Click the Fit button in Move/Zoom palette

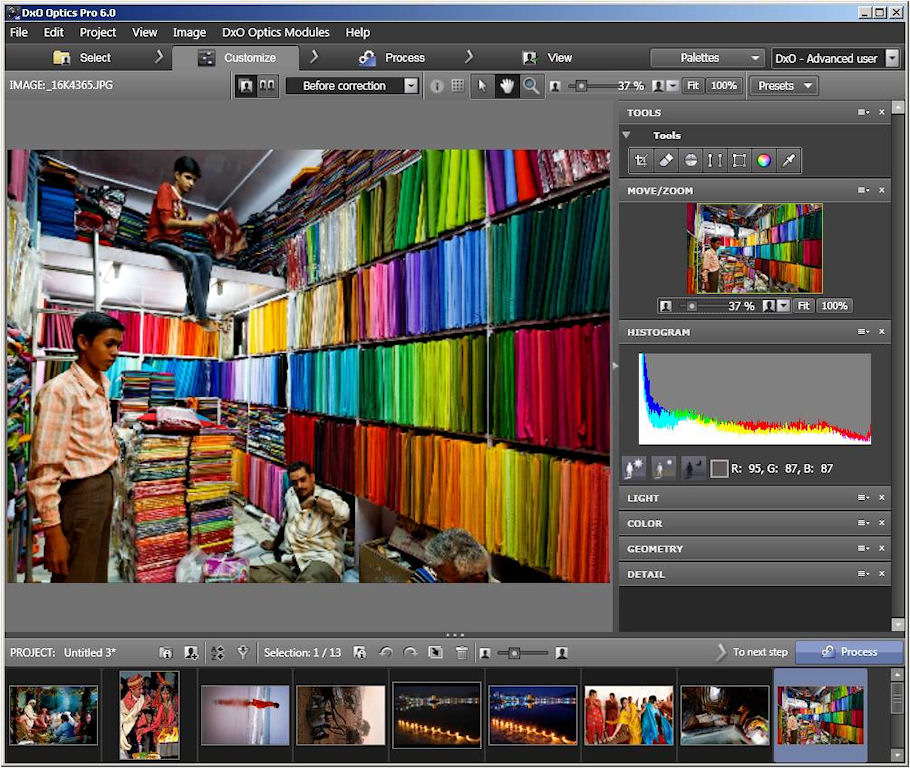(x=803, y=306)
